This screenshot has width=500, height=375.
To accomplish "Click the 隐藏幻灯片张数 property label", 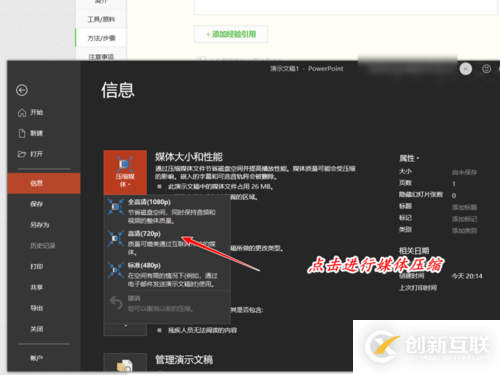I will 421,194.
